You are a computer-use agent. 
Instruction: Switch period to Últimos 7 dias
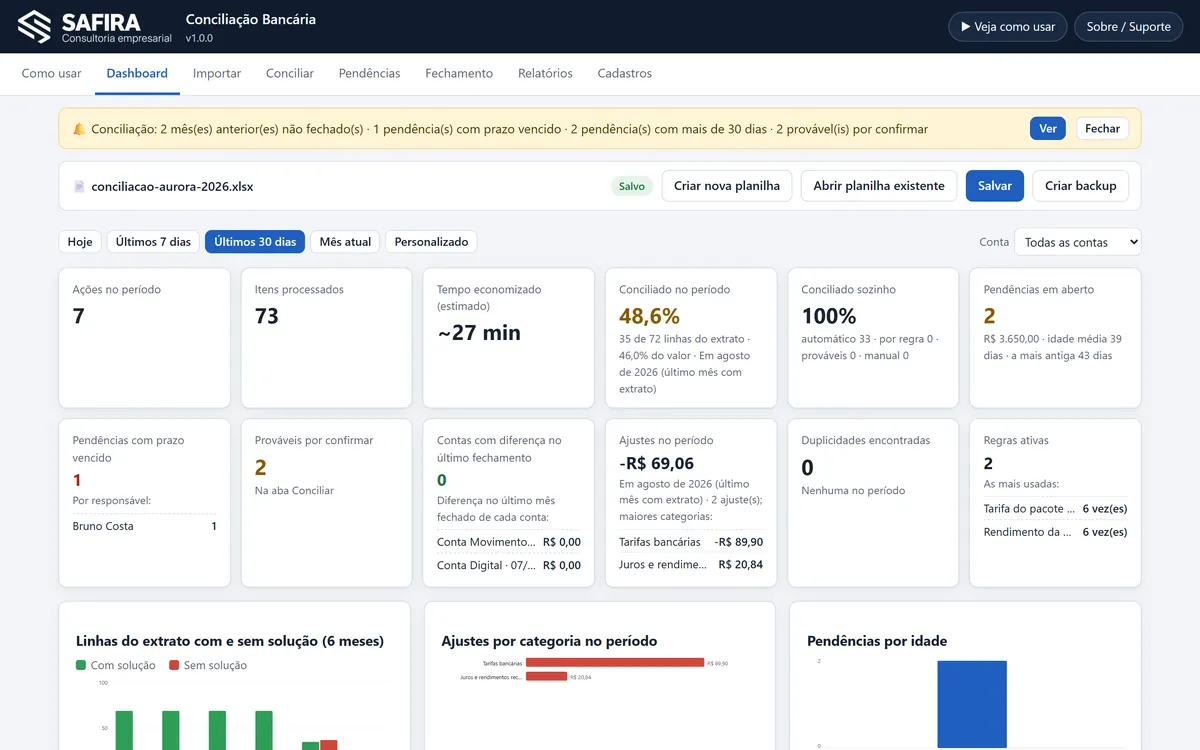click(153, 242)
